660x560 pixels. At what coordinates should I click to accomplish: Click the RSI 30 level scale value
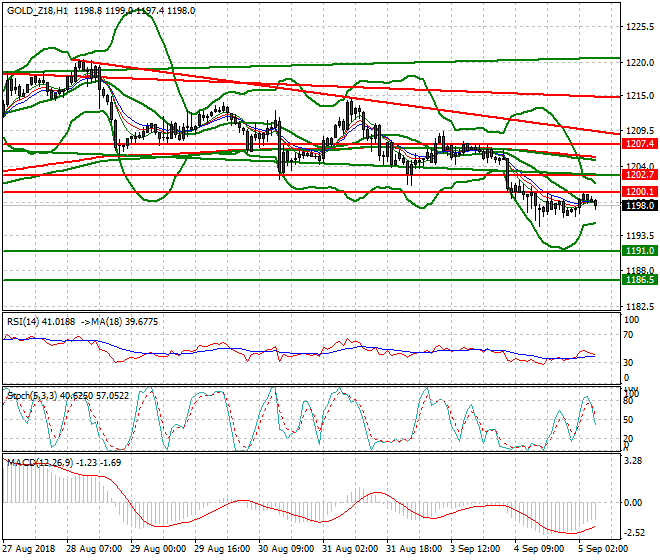(x=628, y=363)
